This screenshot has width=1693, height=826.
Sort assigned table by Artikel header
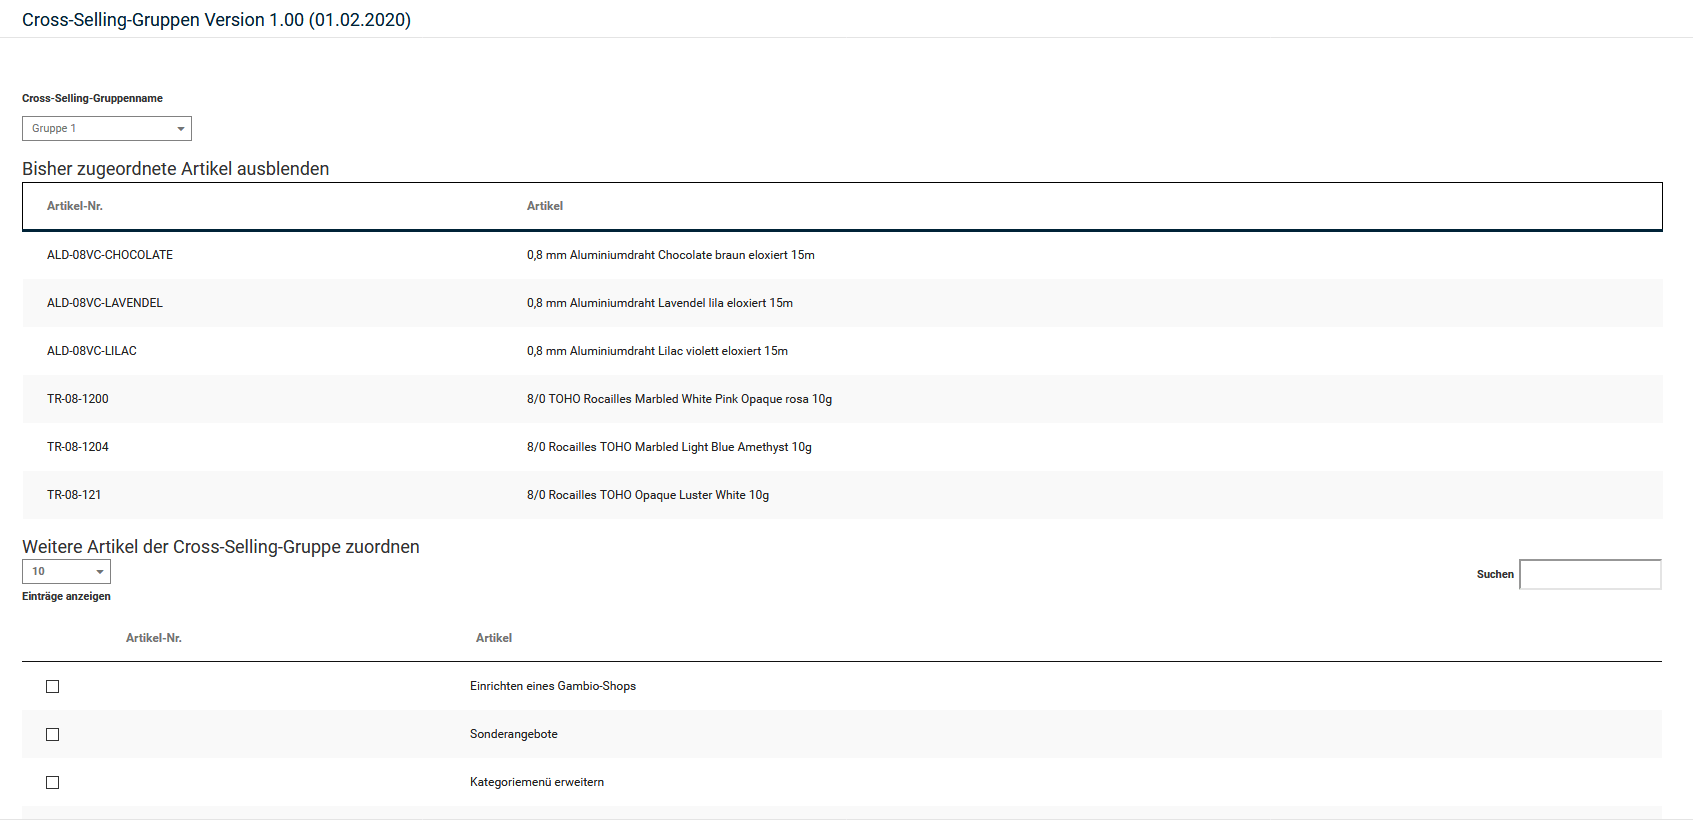point(545,206)
